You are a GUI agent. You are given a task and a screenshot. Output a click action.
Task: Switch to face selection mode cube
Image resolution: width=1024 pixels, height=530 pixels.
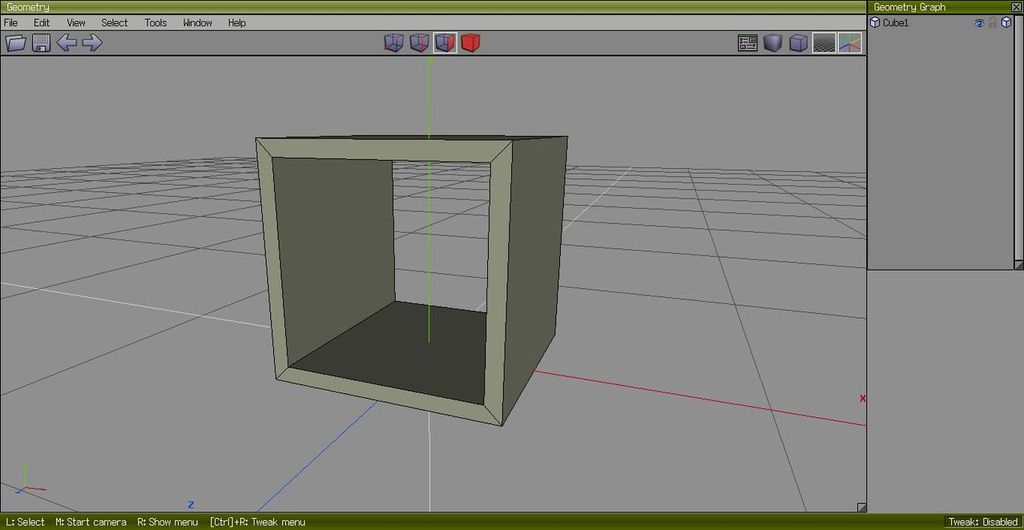coord(445,43)
